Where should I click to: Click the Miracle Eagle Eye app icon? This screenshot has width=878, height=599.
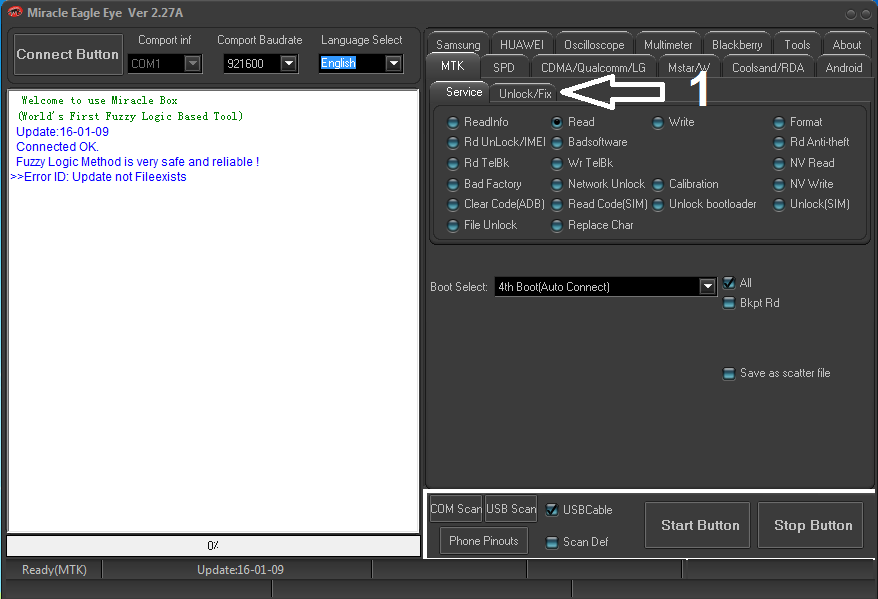(x=14, y=12)
